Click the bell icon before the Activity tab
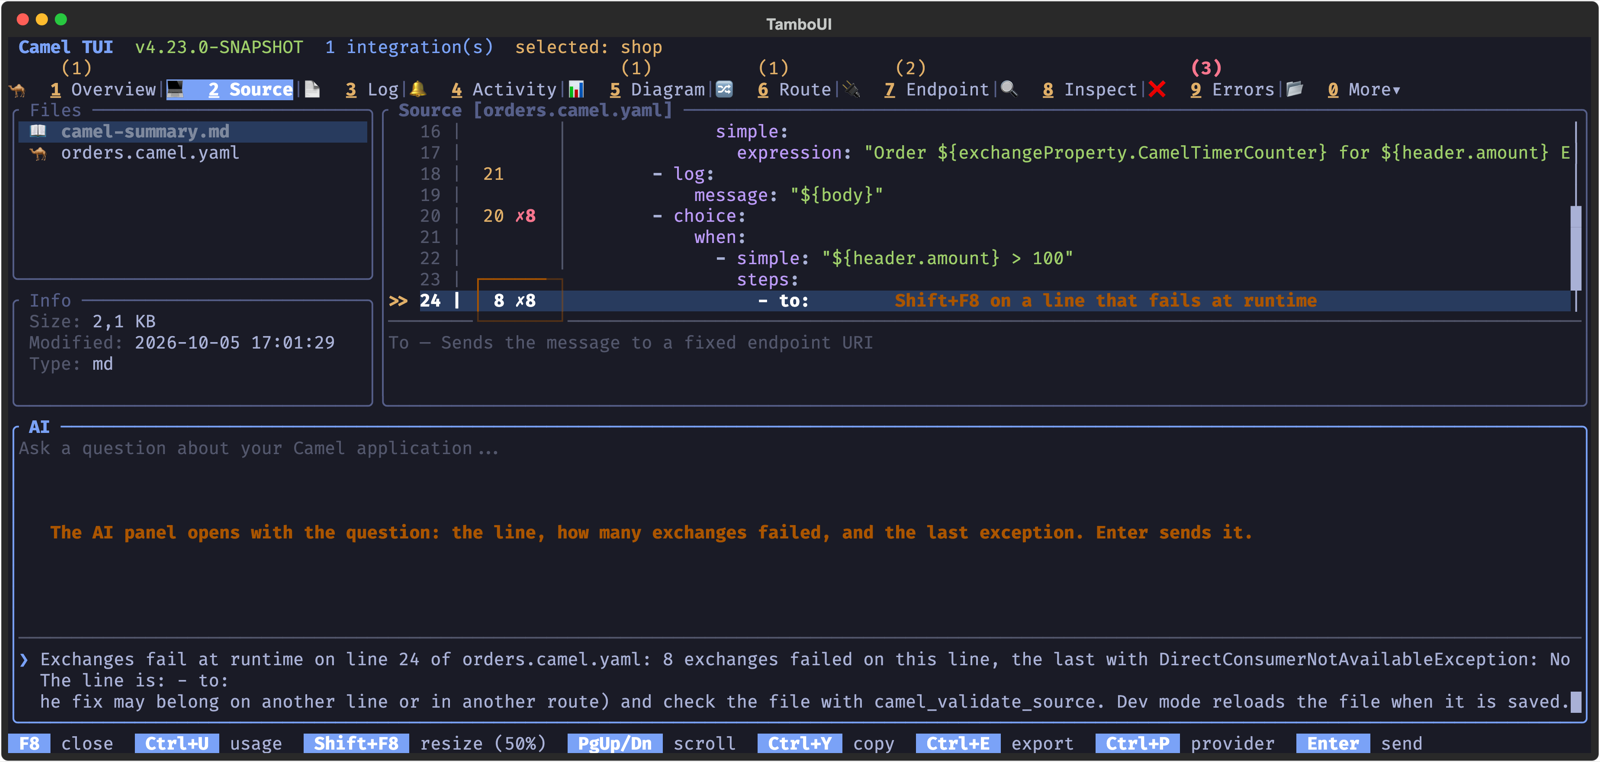The height and width of the screenshot is (762, 1600). tap(418, 89)
